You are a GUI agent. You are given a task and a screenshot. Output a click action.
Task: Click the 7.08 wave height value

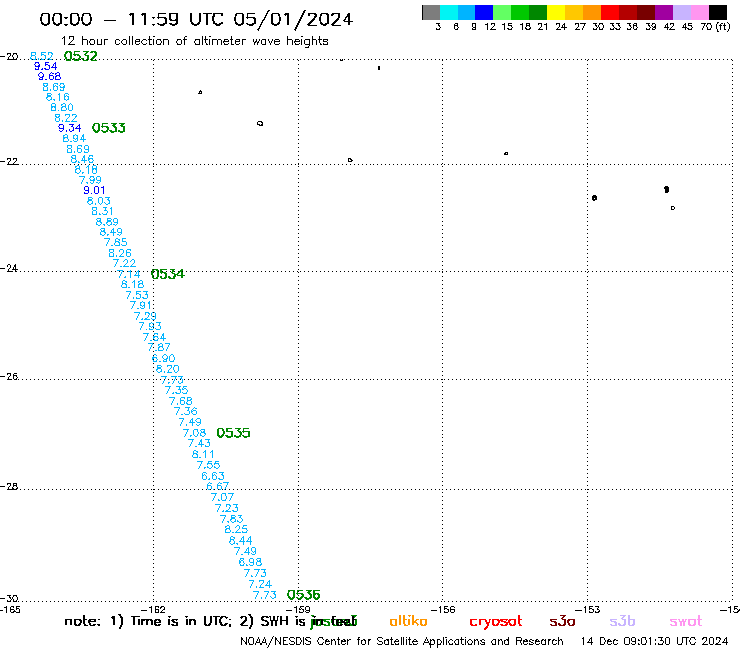coord(194,433)
